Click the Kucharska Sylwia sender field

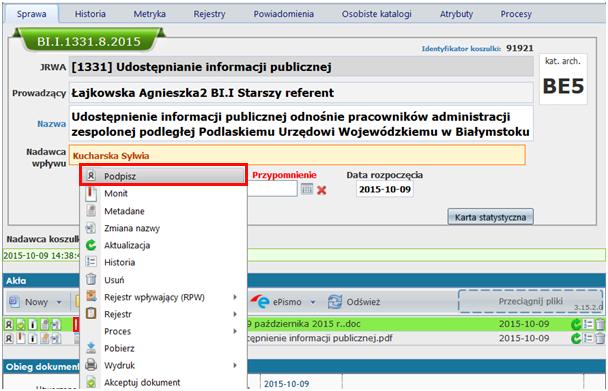point(297,155)
